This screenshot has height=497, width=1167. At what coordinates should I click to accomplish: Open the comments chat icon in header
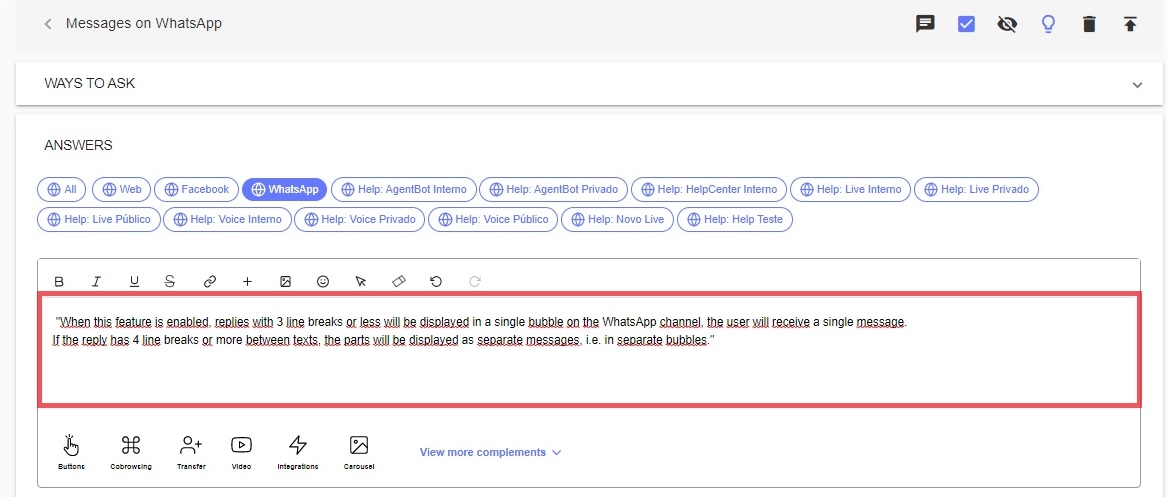[x=924, y=25]
